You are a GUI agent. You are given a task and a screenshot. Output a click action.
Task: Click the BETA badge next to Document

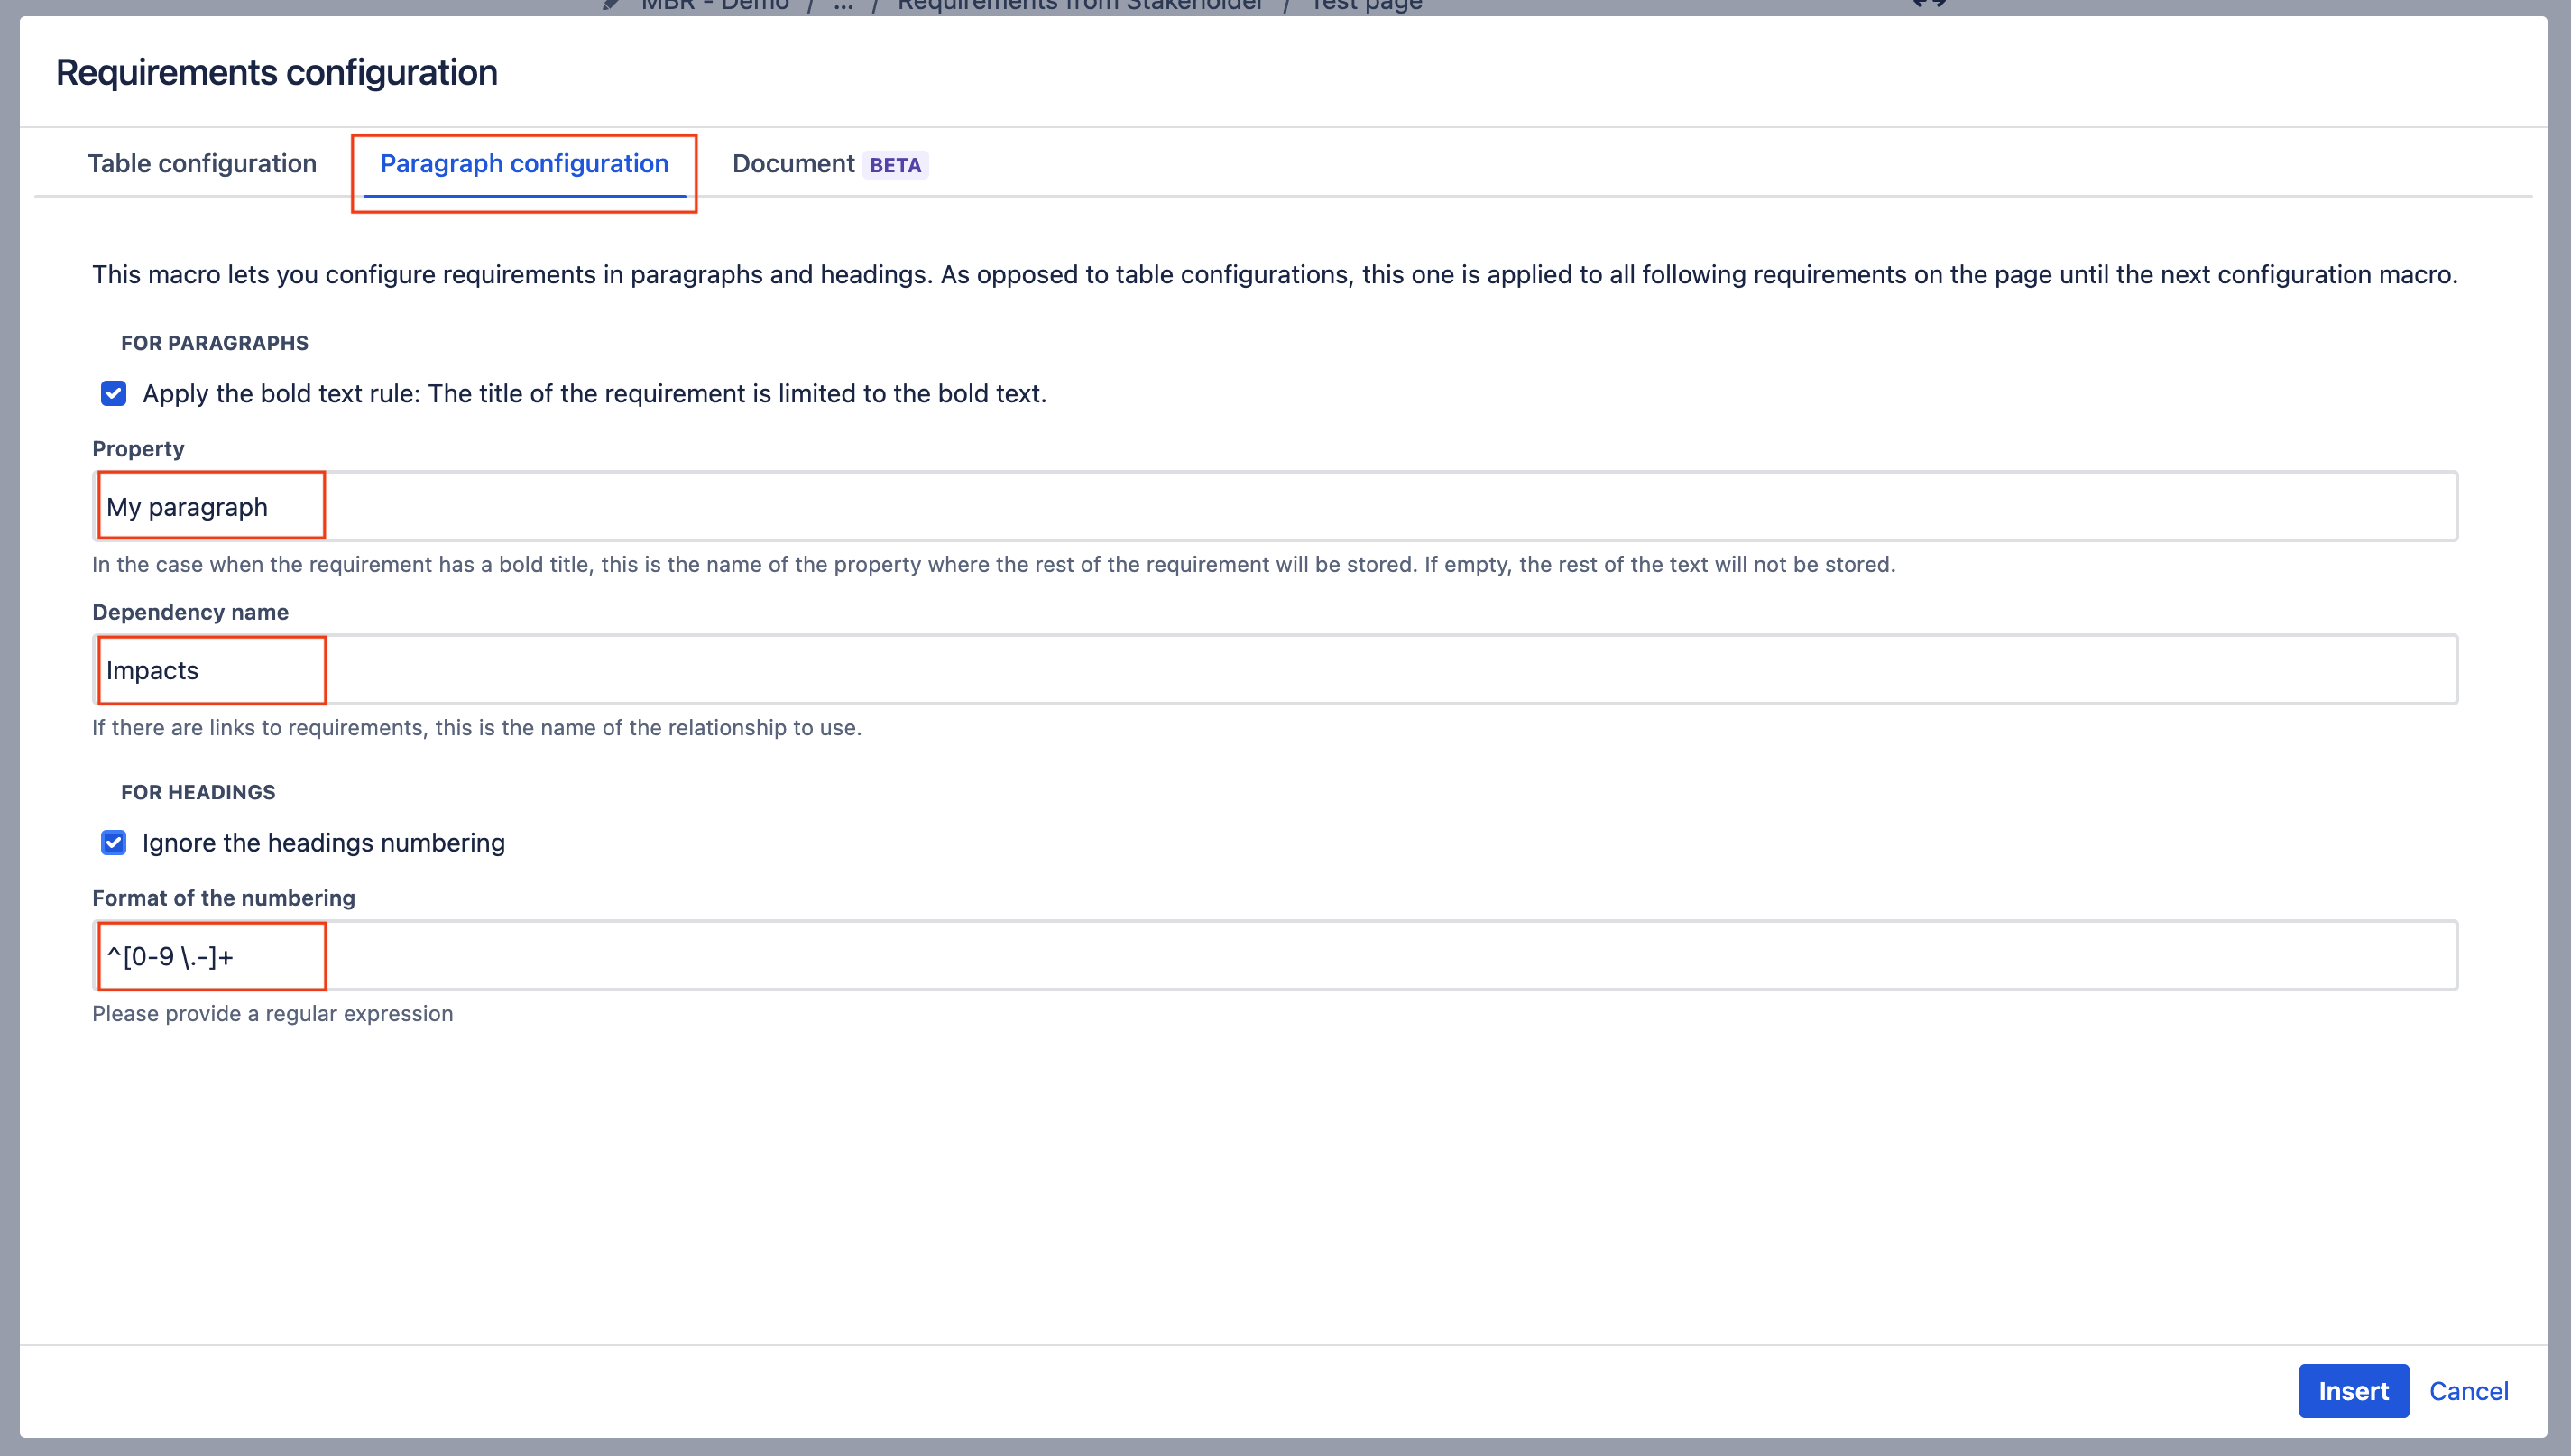894,164
